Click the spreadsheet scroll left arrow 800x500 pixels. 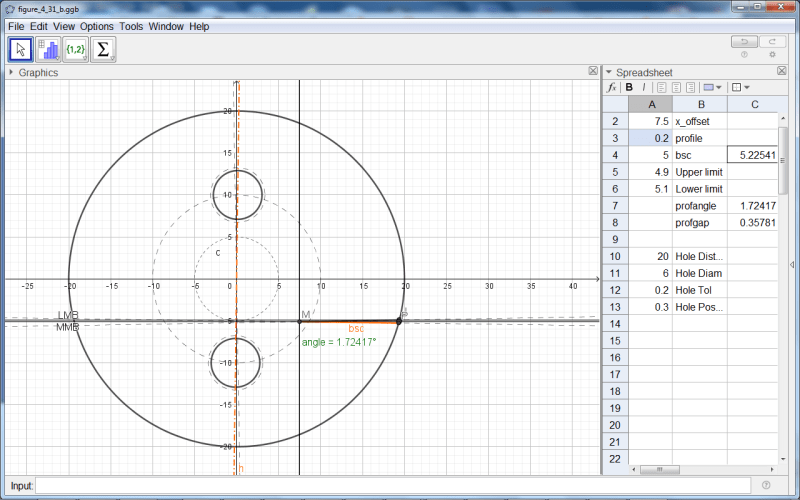click(633, 469)
